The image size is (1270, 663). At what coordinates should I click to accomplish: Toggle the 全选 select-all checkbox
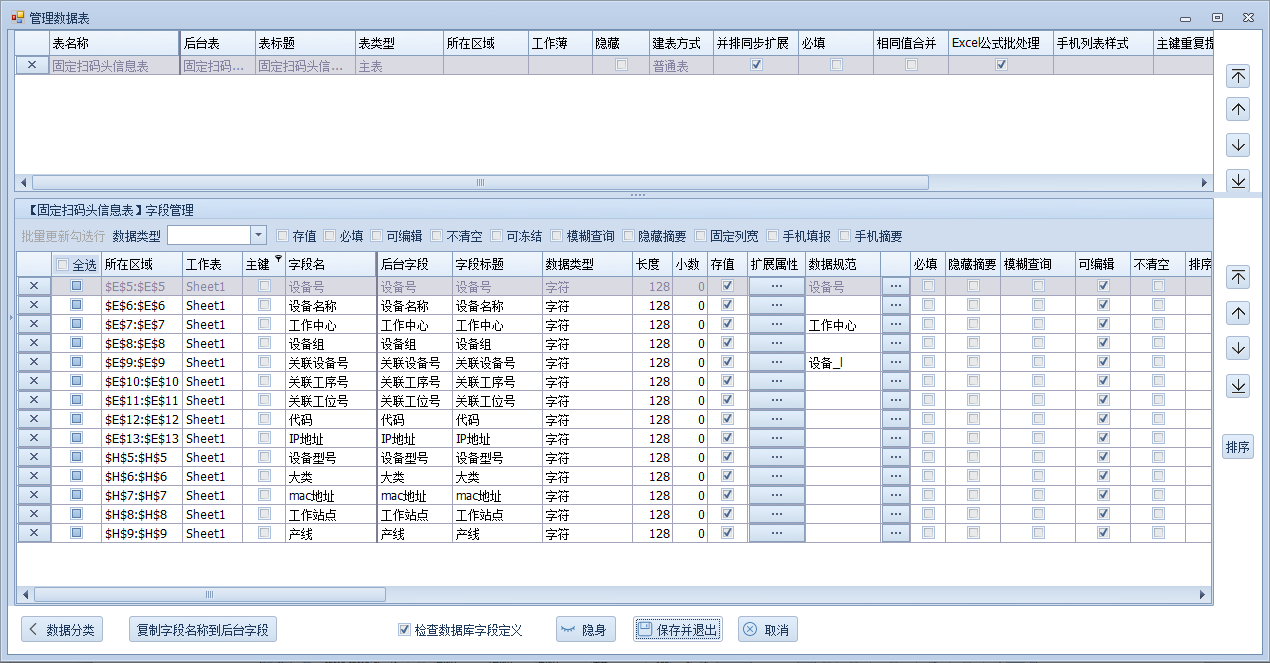click(x=63, y=265)
